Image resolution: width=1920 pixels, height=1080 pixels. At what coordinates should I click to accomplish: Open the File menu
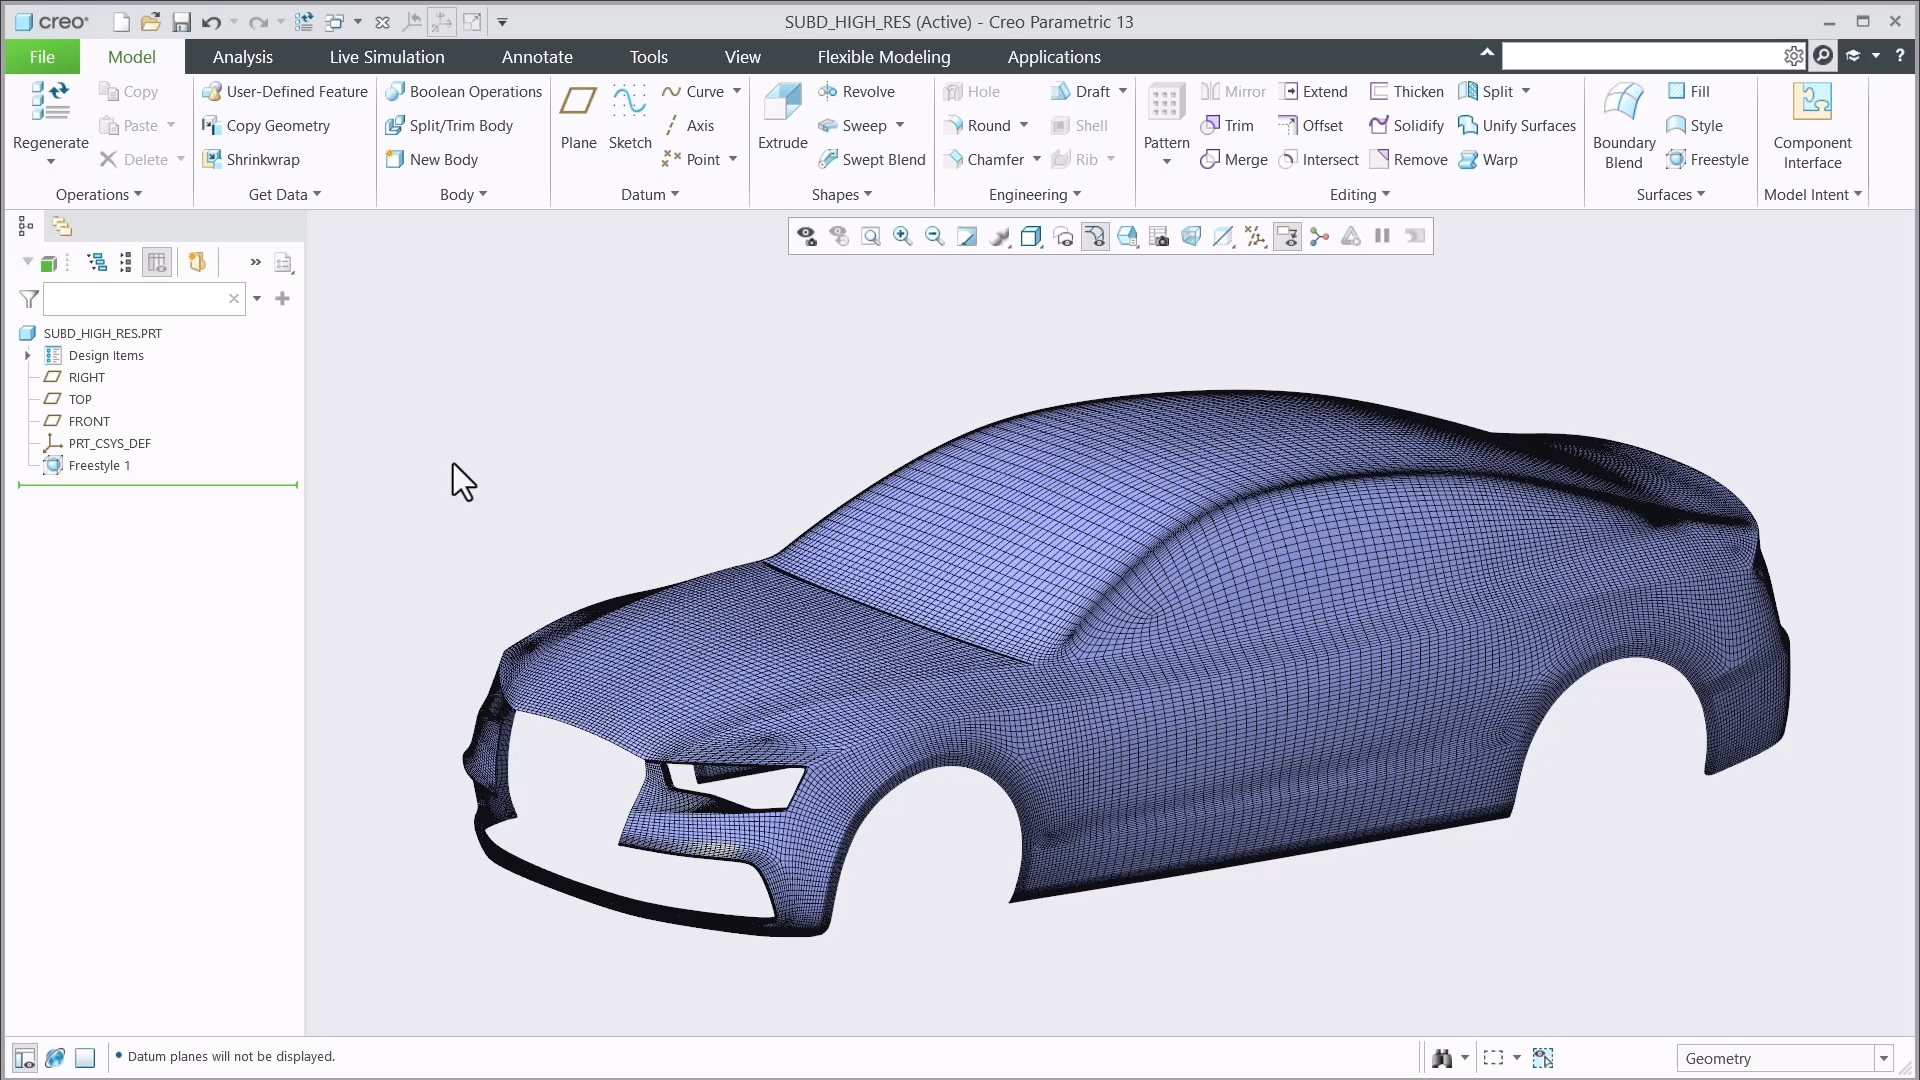[x=42, y=57]
